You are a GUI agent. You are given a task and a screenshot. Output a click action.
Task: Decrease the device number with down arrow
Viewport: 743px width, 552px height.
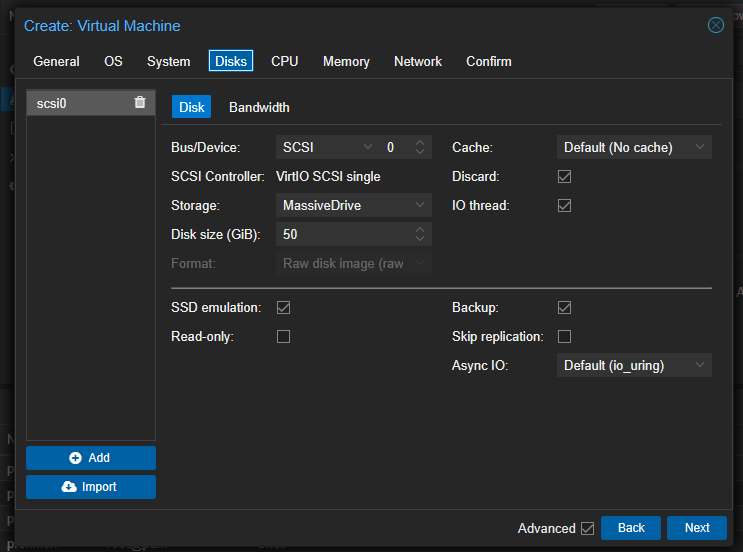pos(420,152)
